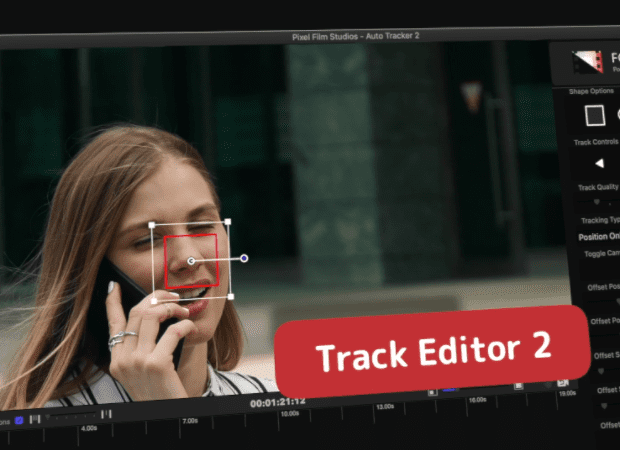The height and width of the screenshot is (450, 620).
Task: Click the small timeline zoom-out icon
Action: [x=35, y=419]
